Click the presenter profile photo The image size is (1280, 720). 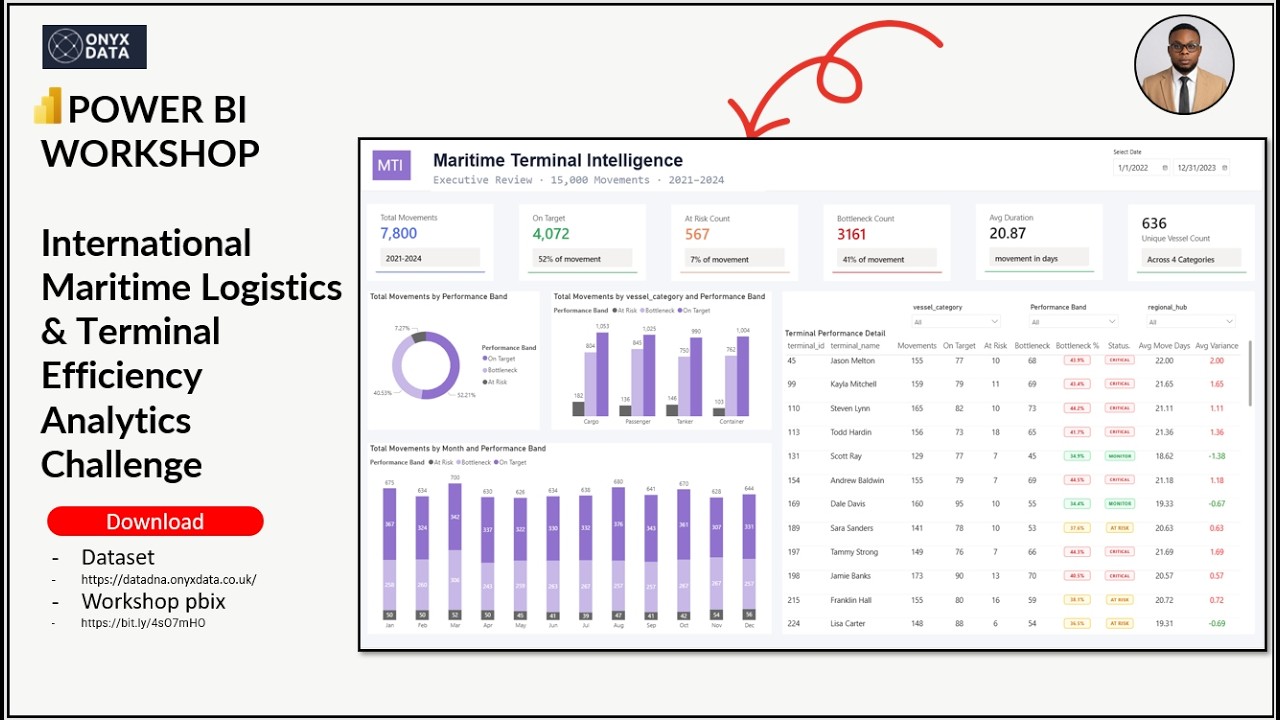point(1184,65)
